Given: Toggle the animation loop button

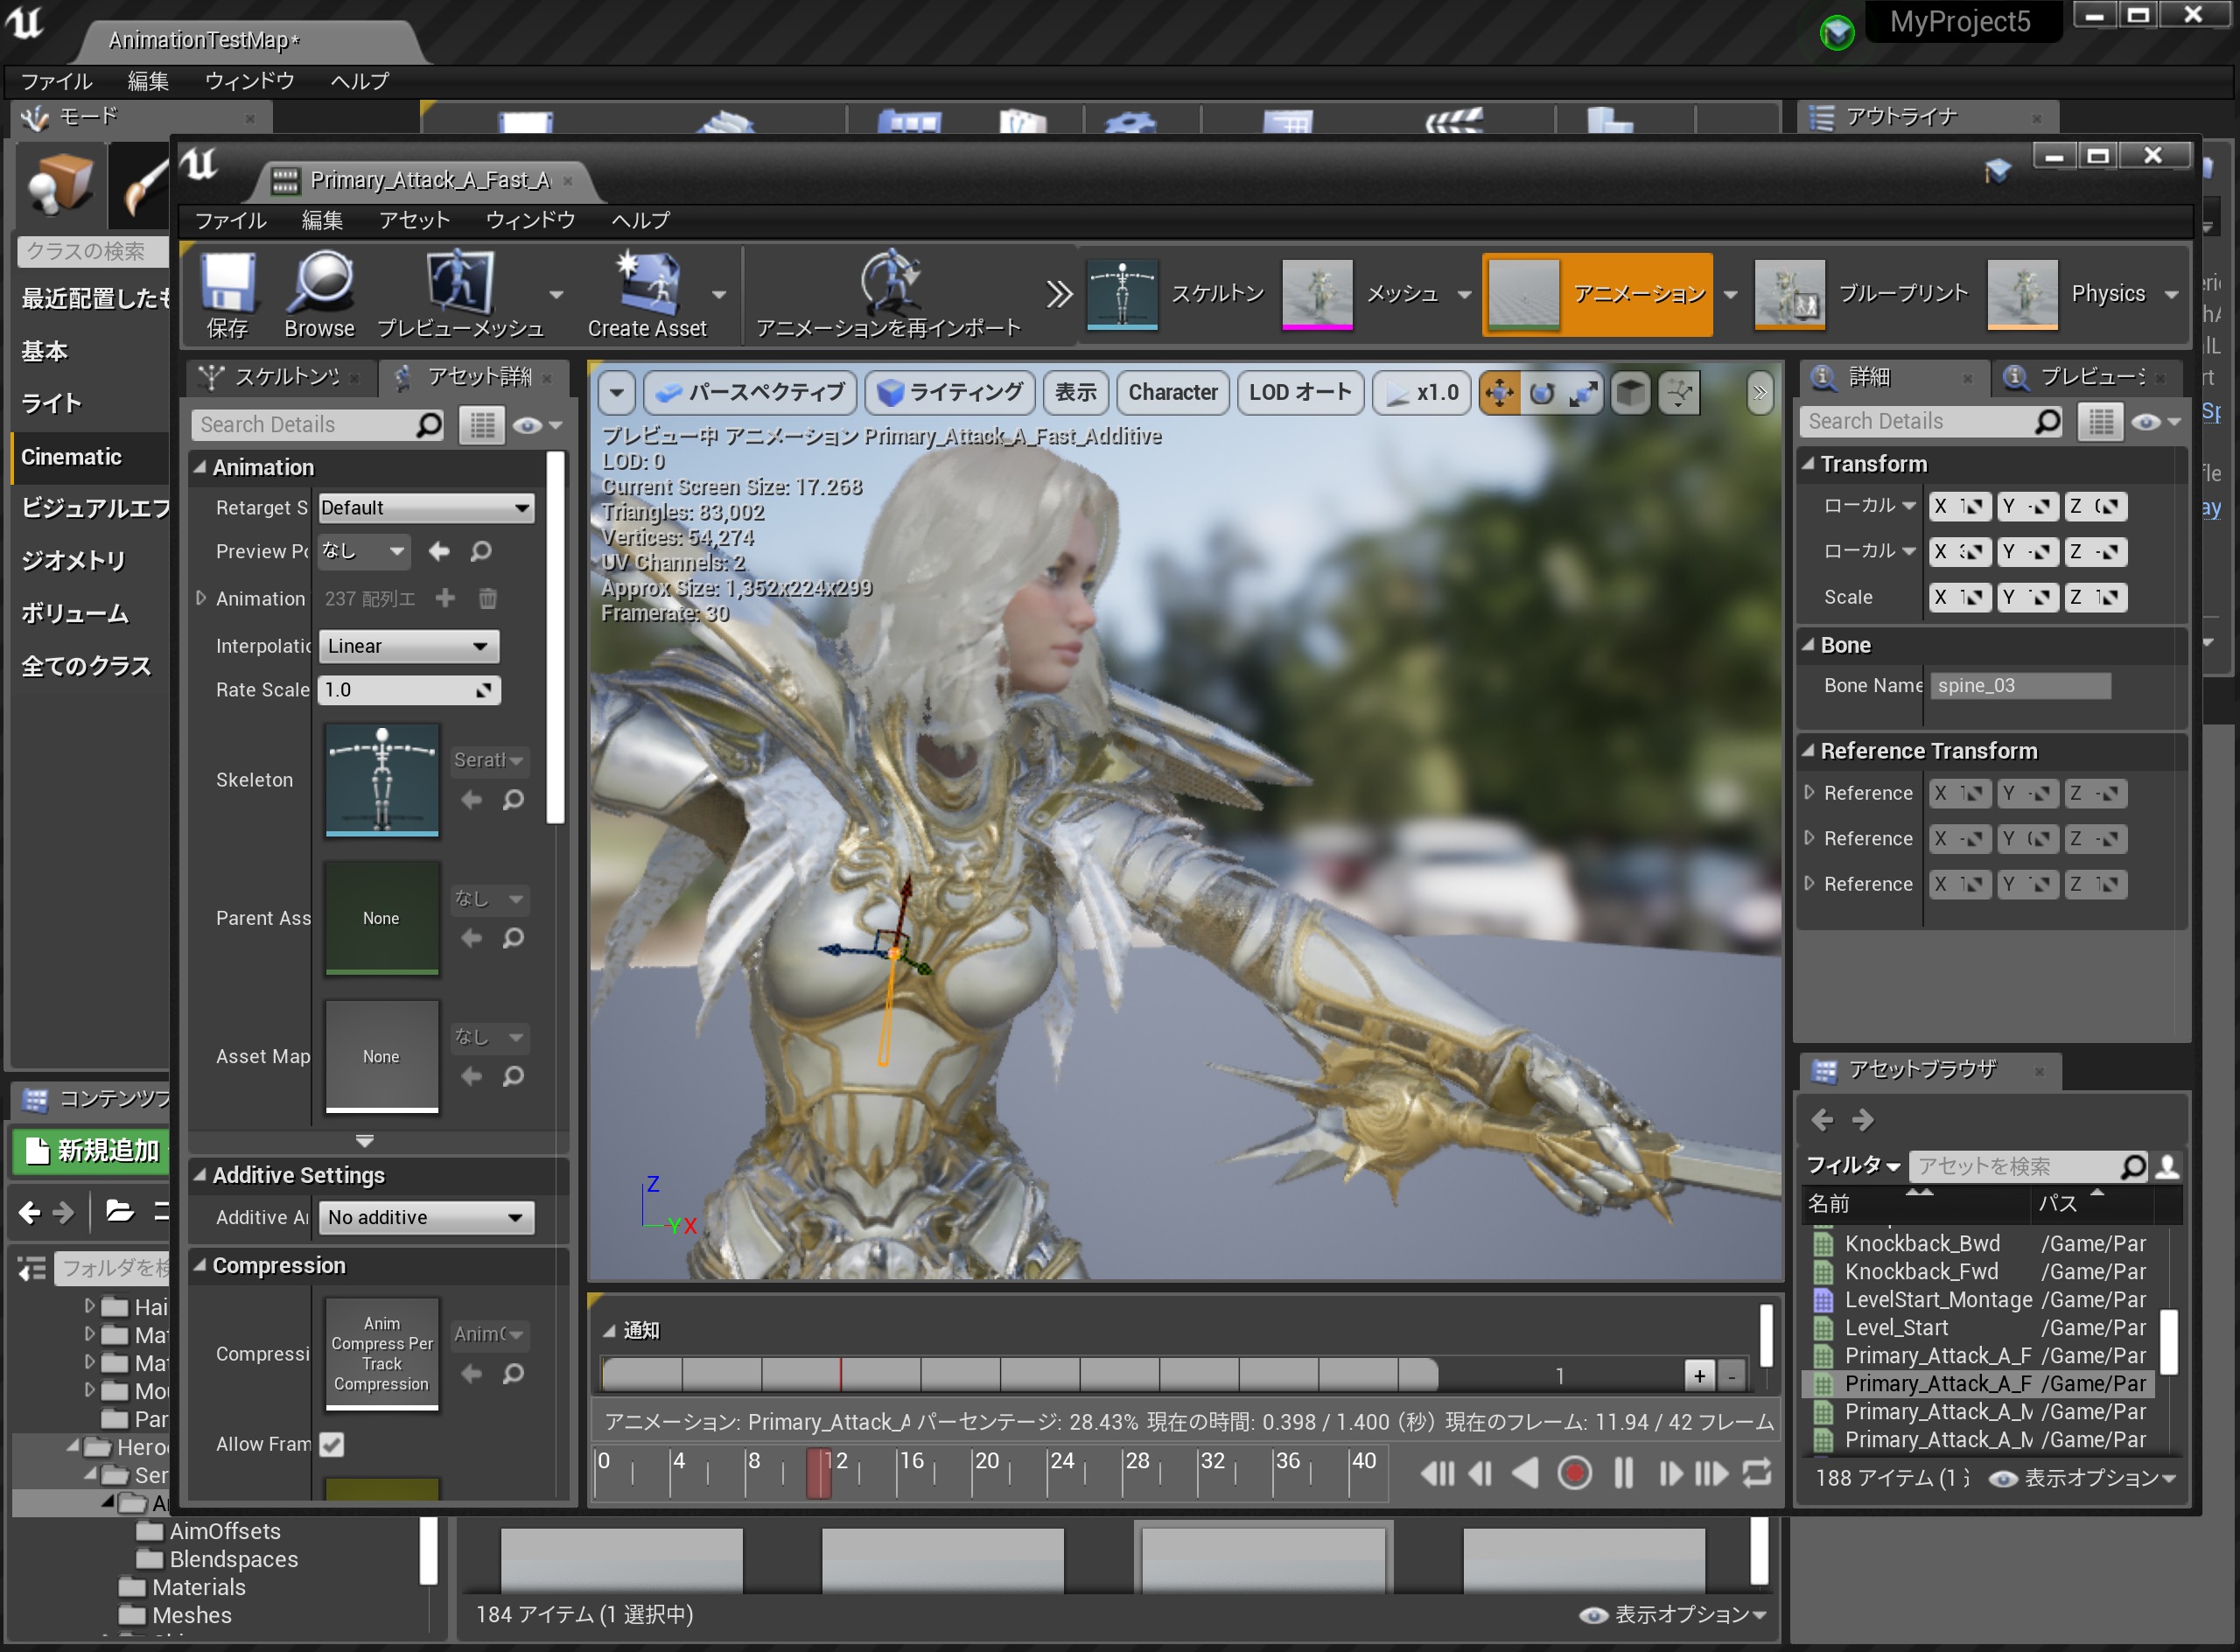Looking at the screenshot, I should (1757, 1473).
